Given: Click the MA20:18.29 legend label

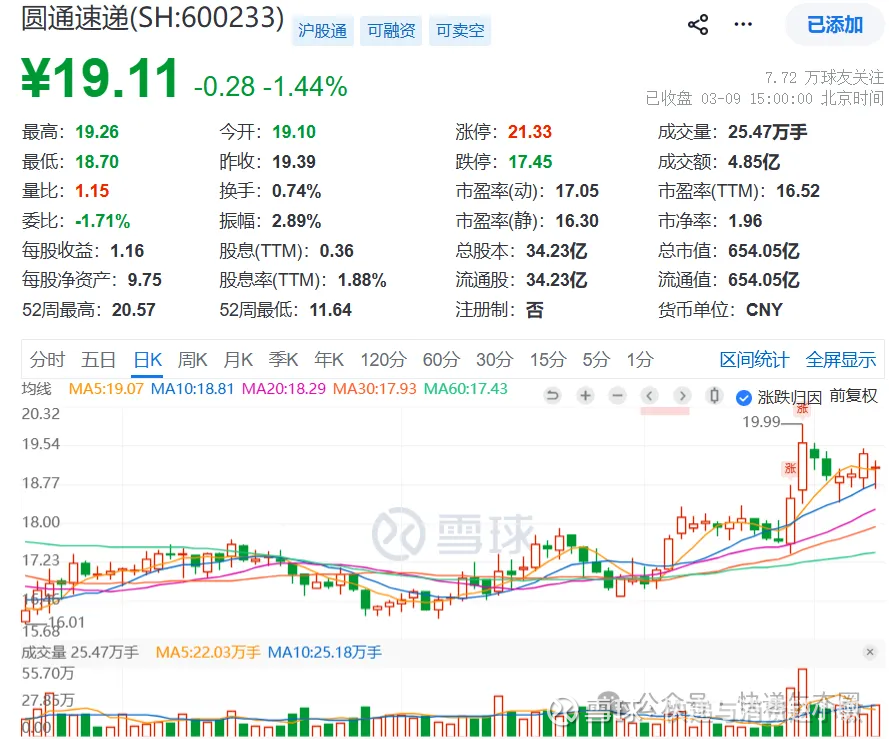Looking at the screenshot, I should click(x=283, y=389).
